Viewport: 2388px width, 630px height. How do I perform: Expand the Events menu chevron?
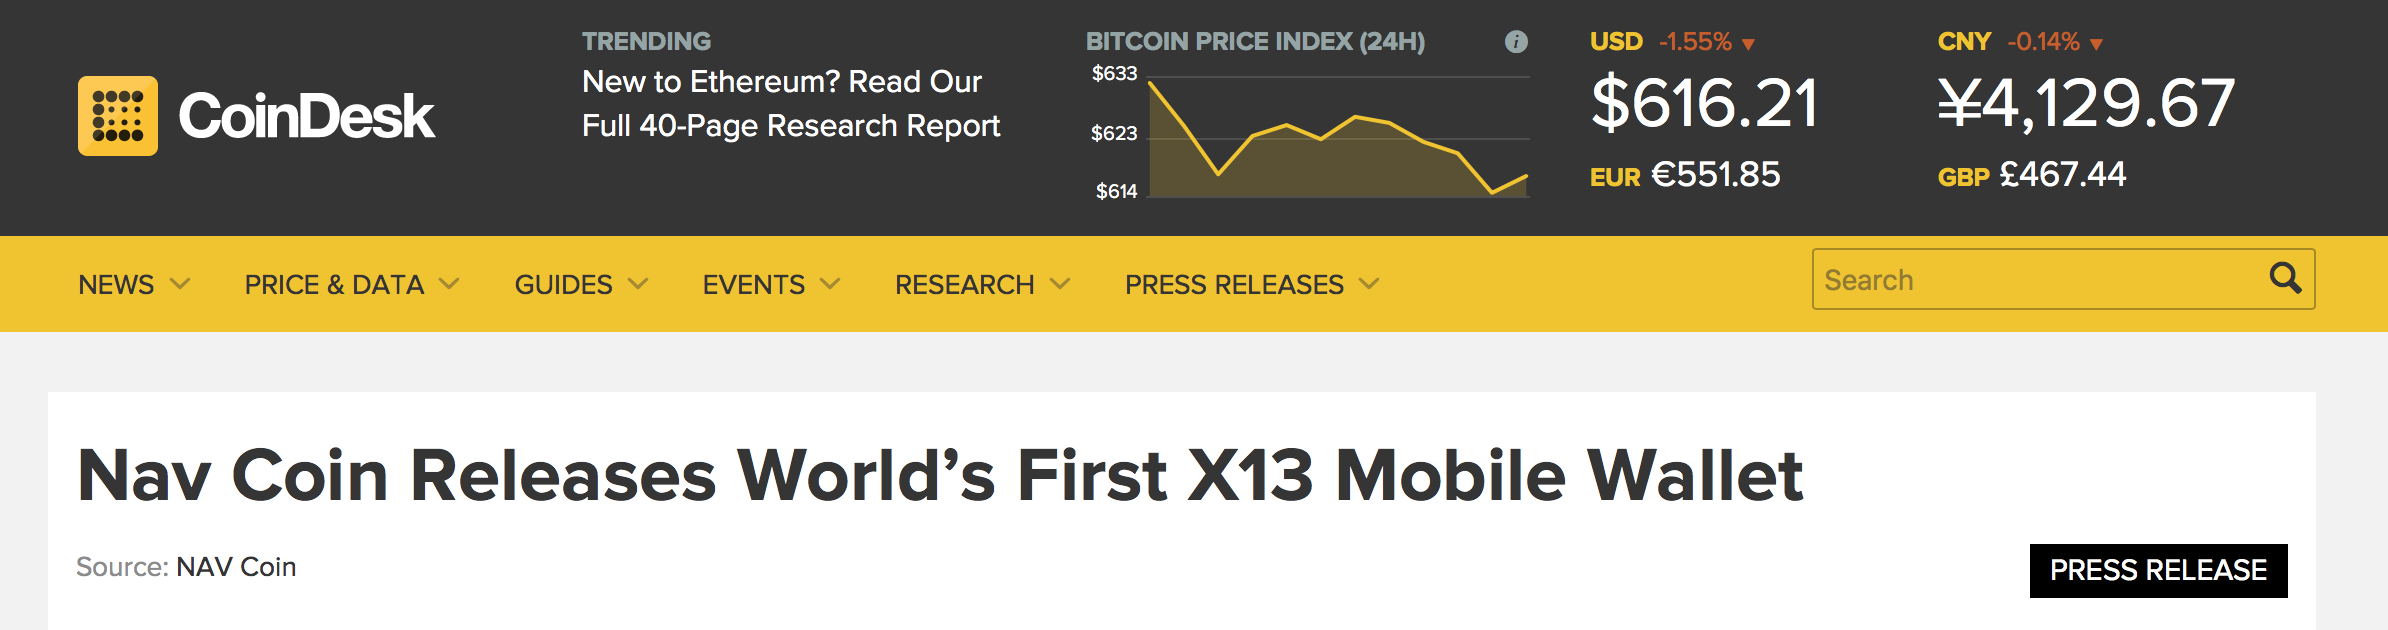830,284
